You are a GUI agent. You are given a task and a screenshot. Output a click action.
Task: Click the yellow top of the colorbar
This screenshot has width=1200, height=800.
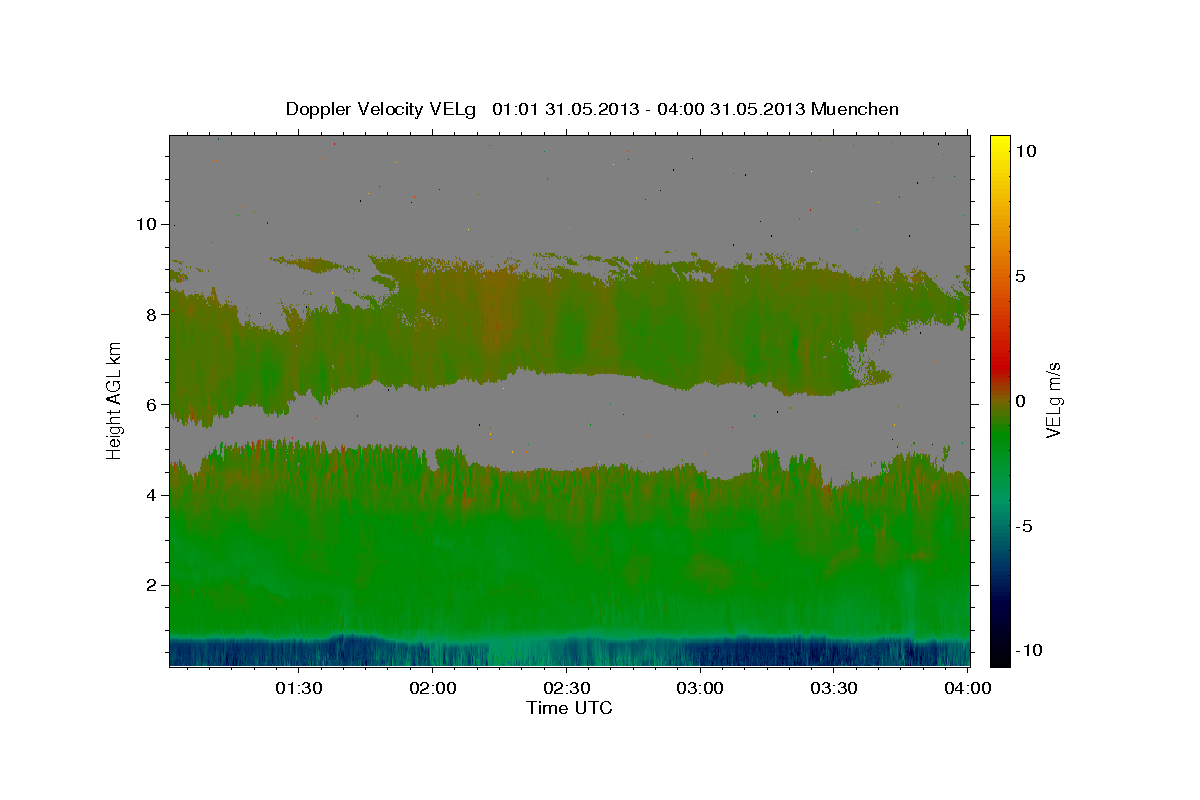coord(999,145)
